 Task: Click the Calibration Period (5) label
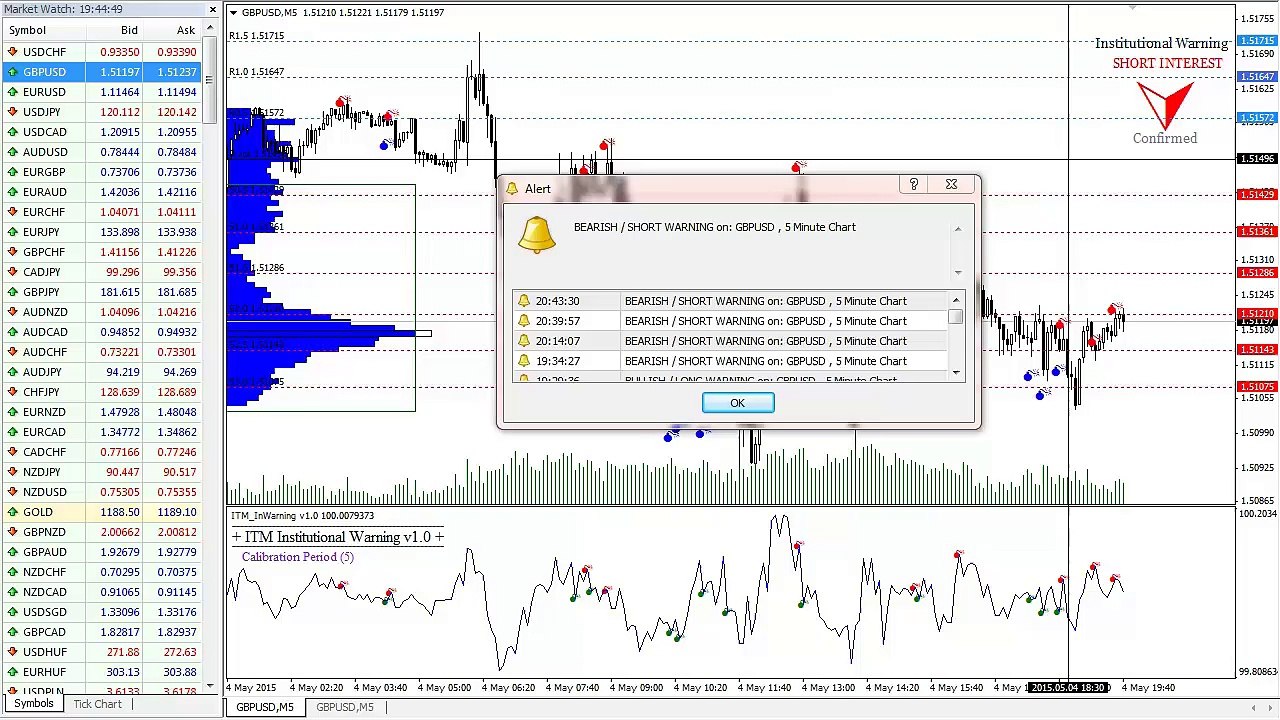297,557
